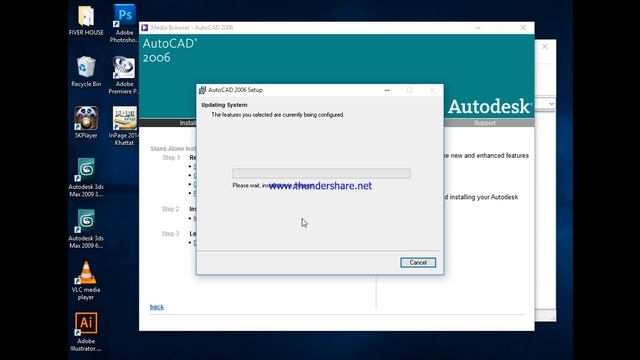Open the FIVER HOUSE desktop folder
This screenshot has width=640, height=360.
pyautogui.click(x=86, y=20)
